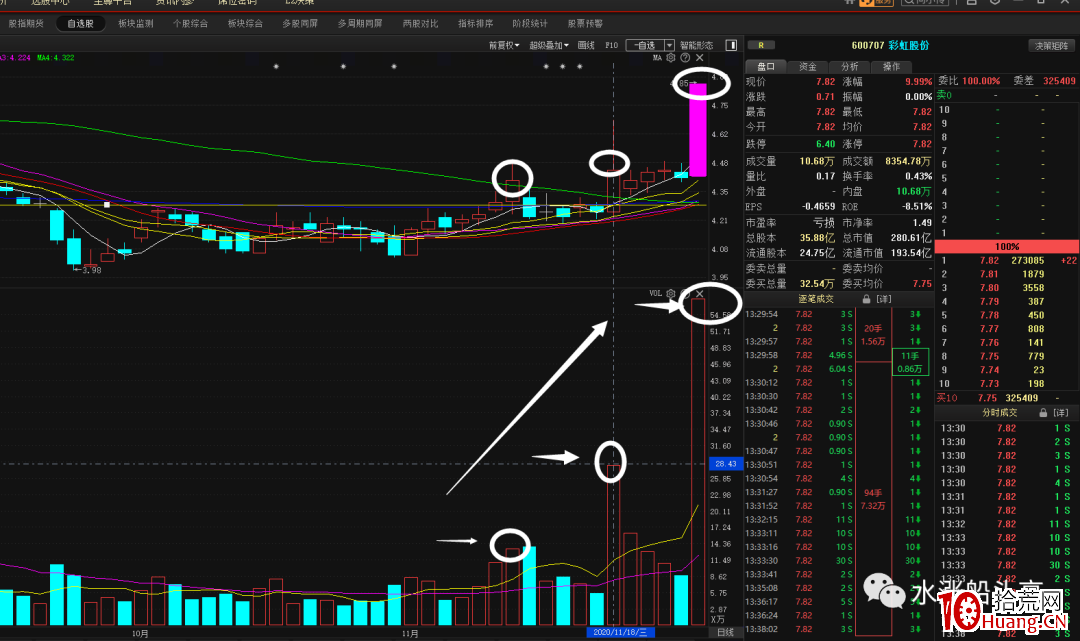Click date marker 2020/11/18/三

tap(620, 632)
